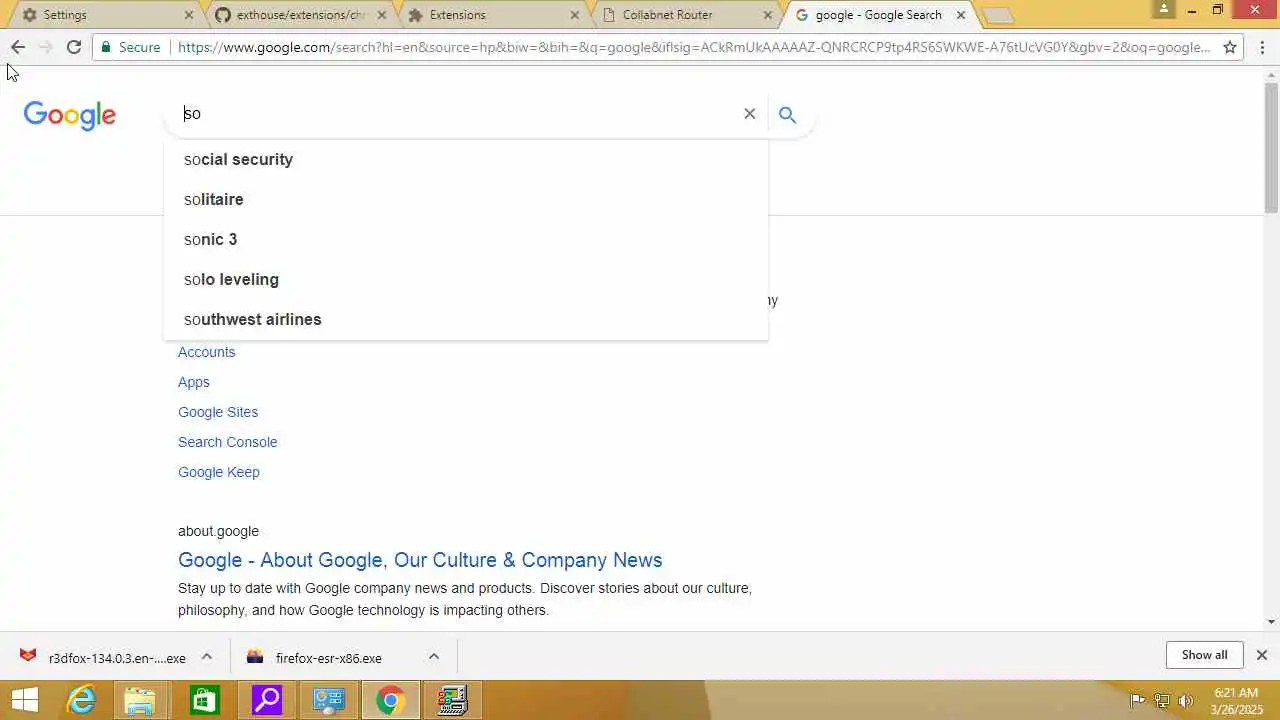The width and height of the screenshot is (1280, 720).
Task: Open Chrome menu with three dots
Action: tap(1262, 47)
